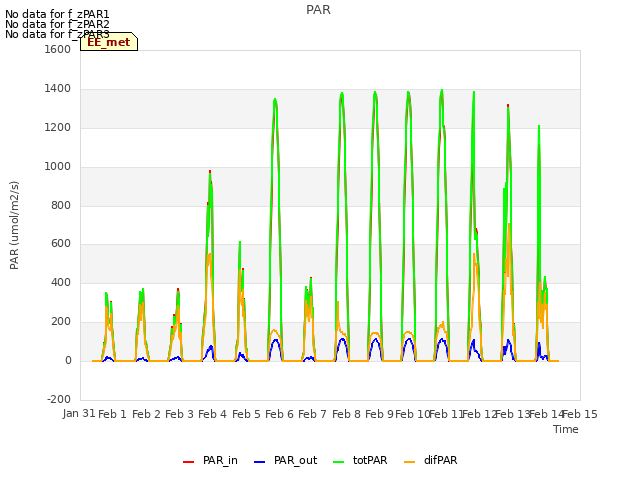Click the totPAR legend label

tap(370, 460)
